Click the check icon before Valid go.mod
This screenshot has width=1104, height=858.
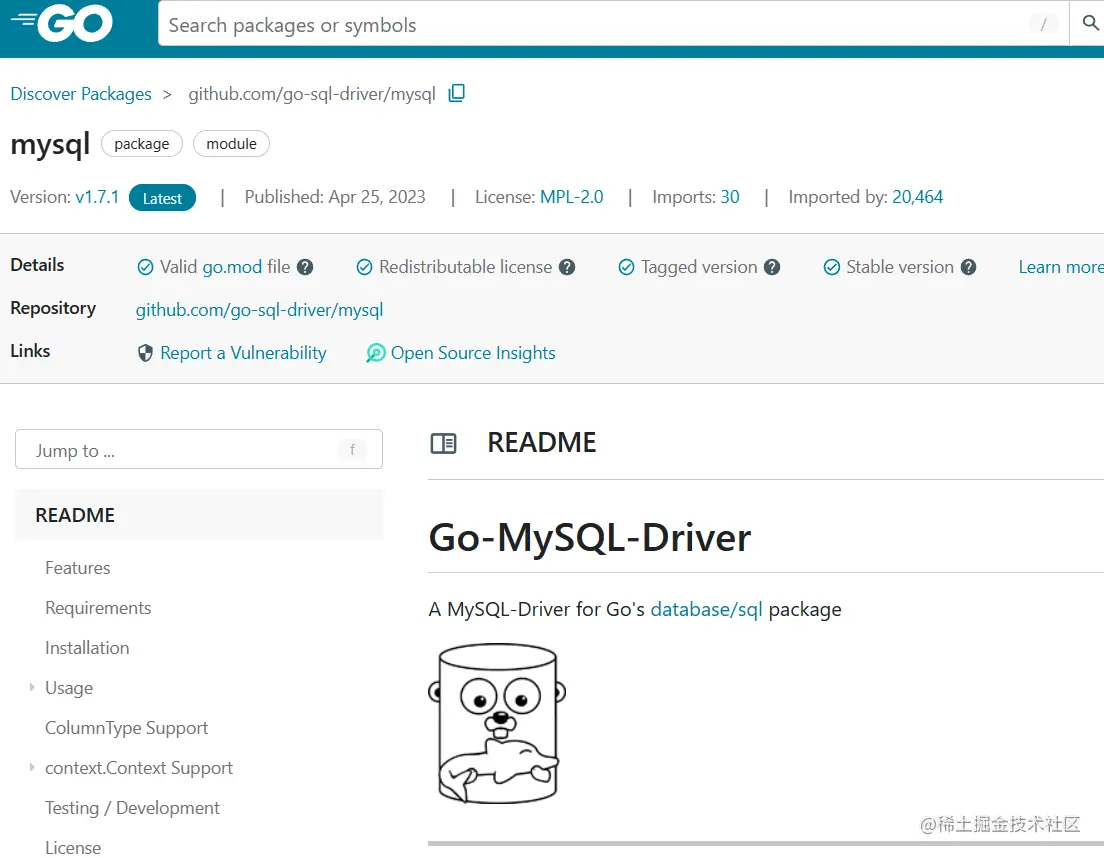[145, 267]
